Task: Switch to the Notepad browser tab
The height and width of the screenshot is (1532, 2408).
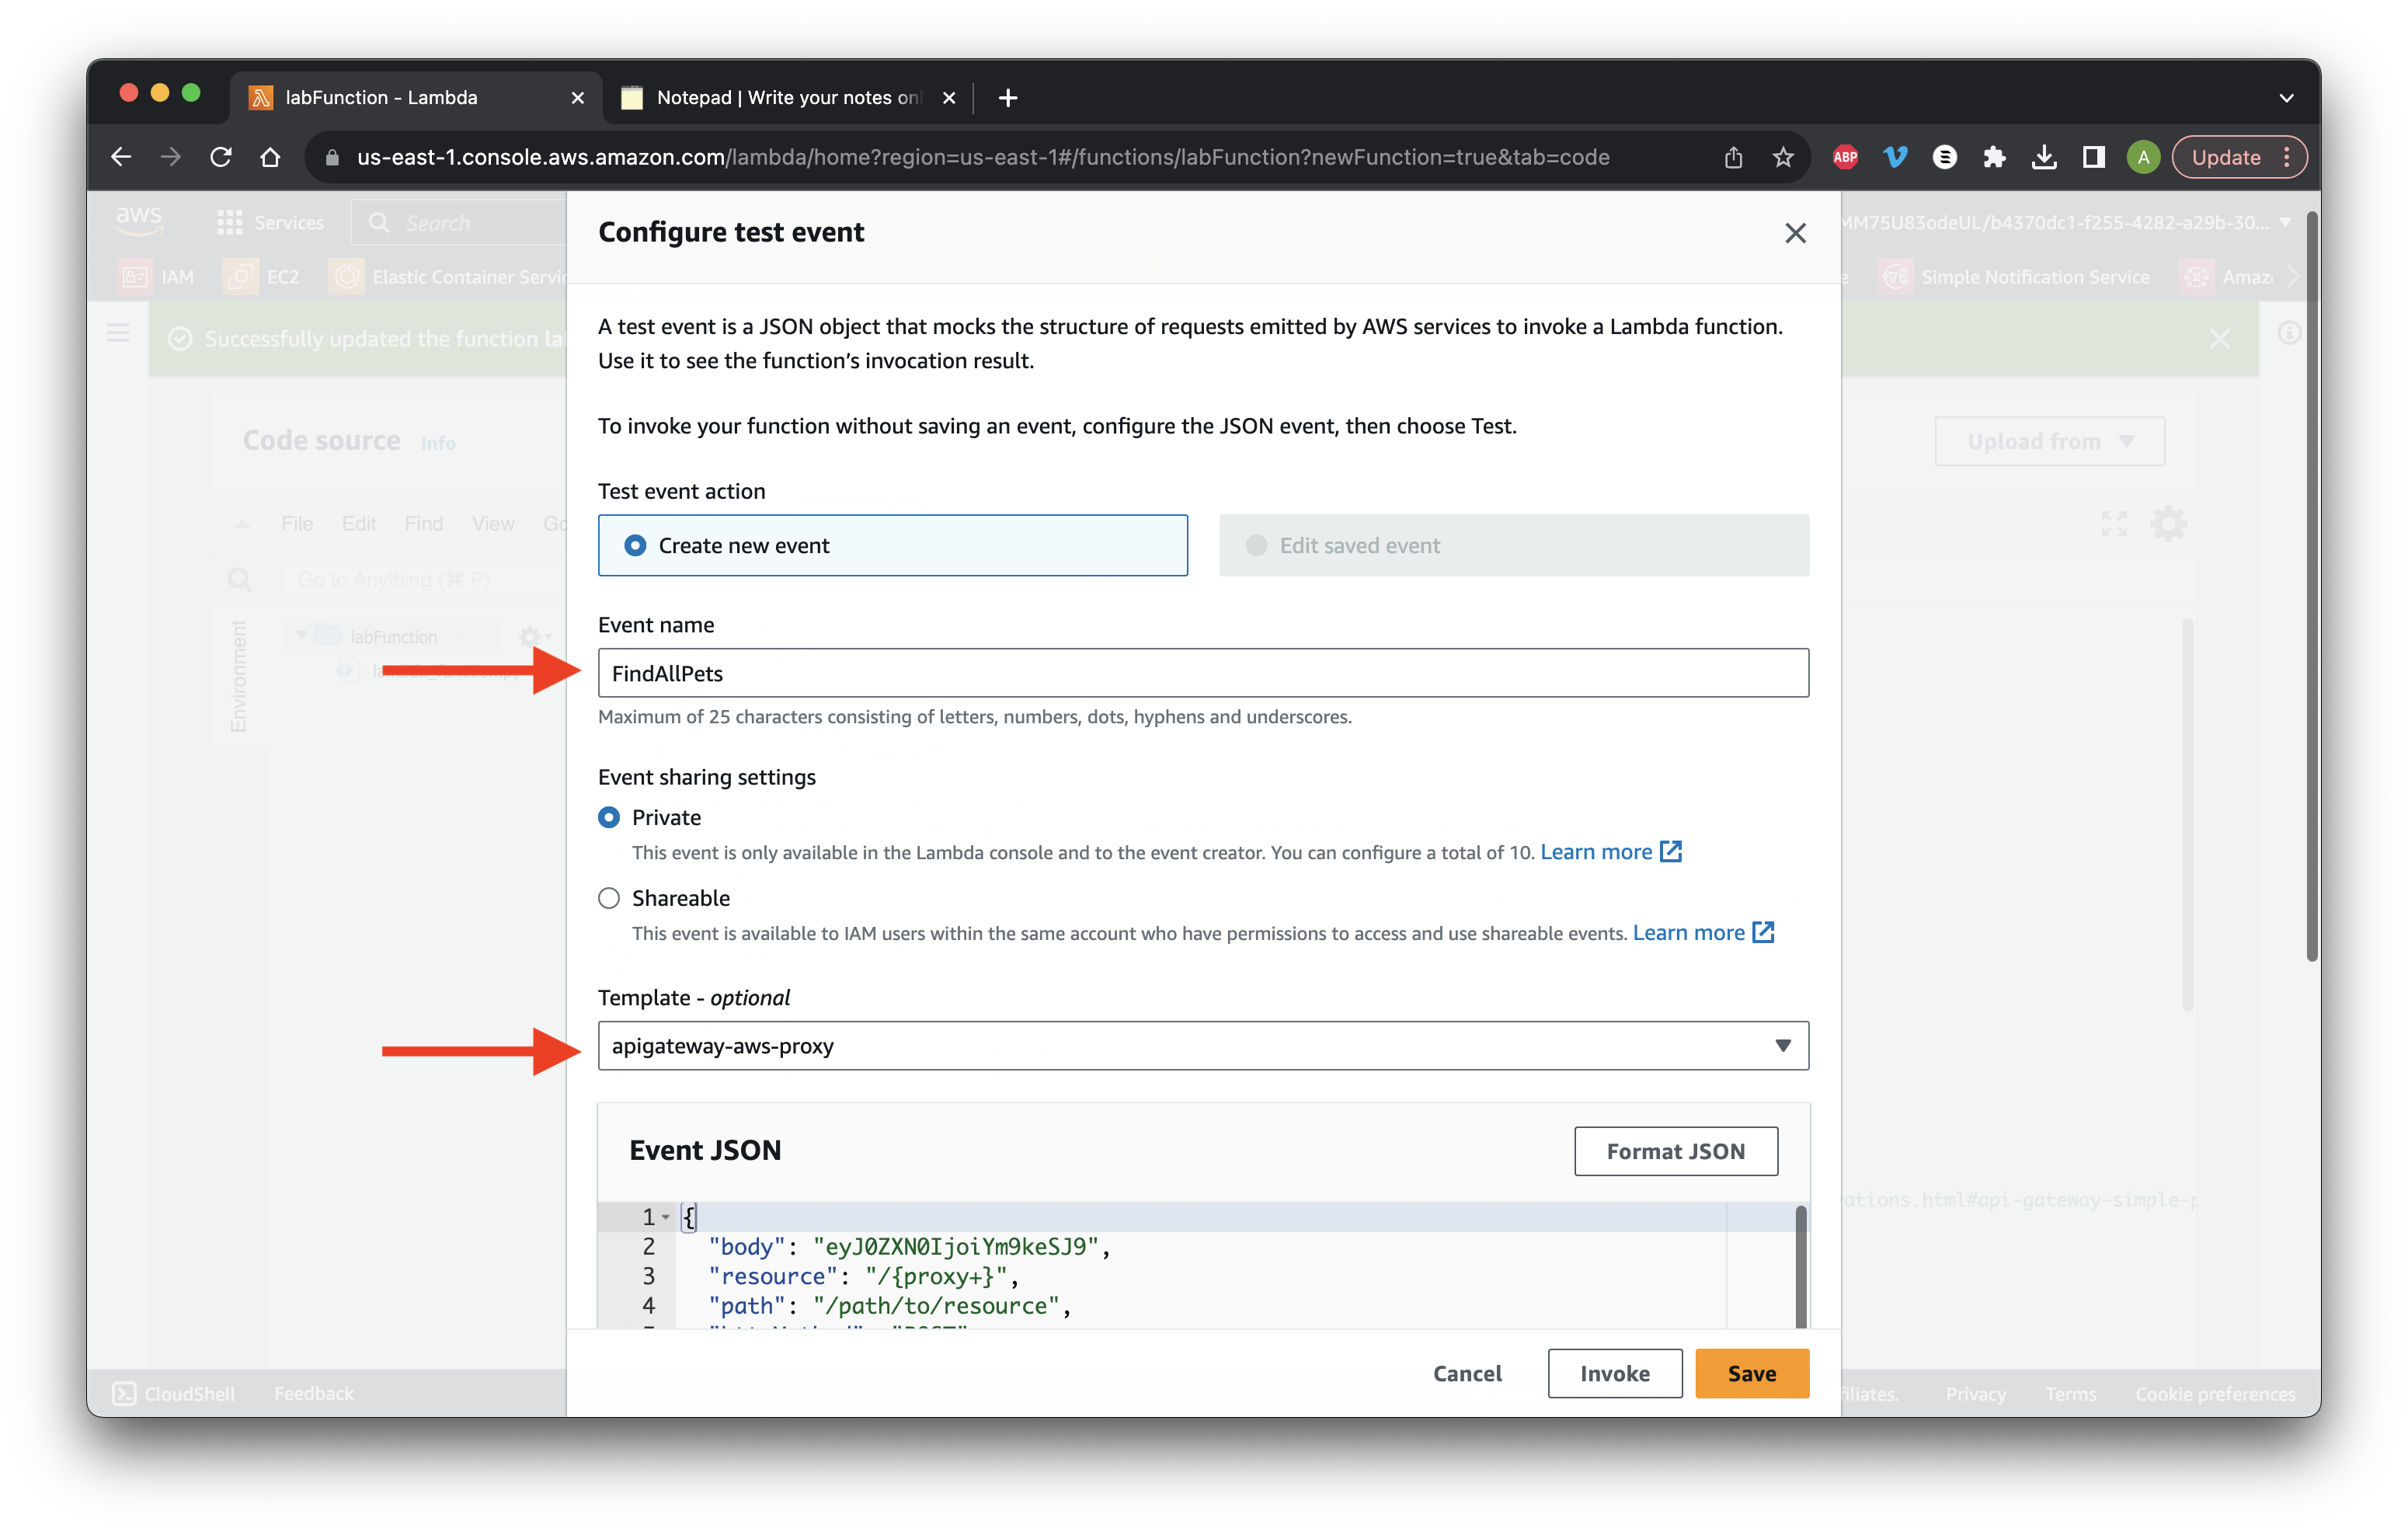Action: (787, 97)
